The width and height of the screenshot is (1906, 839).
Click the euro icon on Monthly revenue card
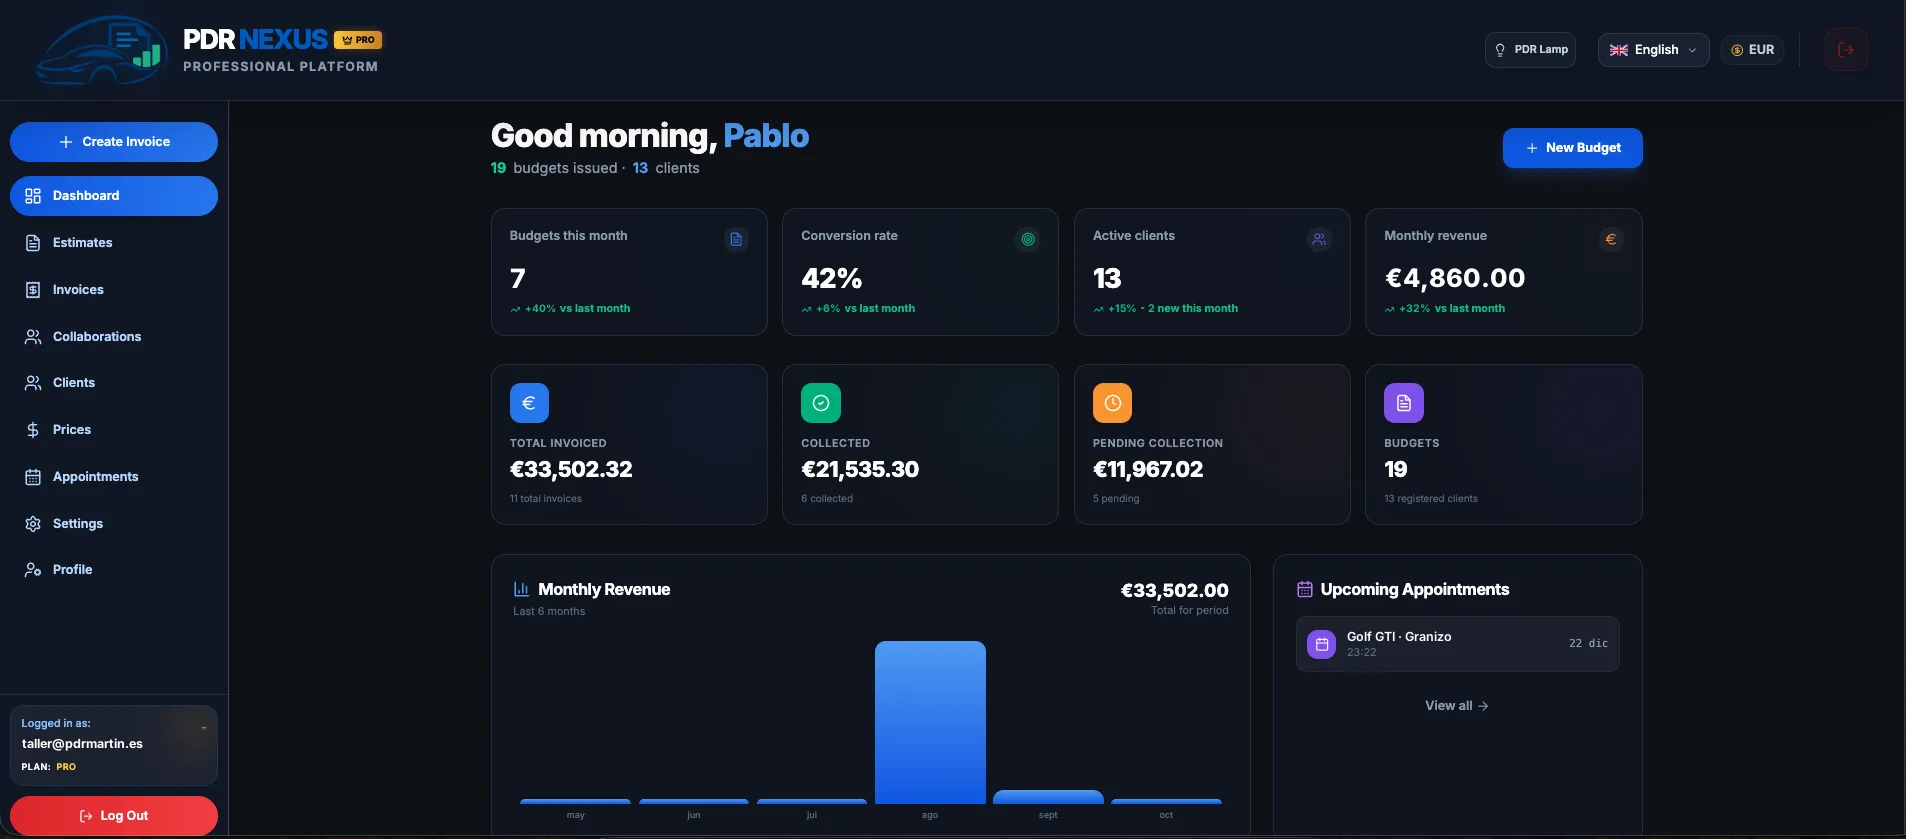coord(1611,239)
